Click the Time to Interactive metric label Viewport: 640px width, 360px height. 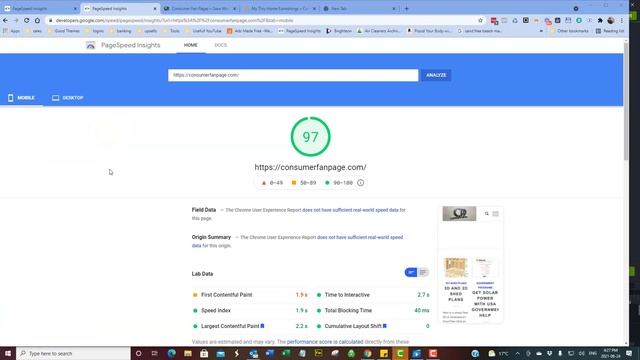tap(347, 295)
